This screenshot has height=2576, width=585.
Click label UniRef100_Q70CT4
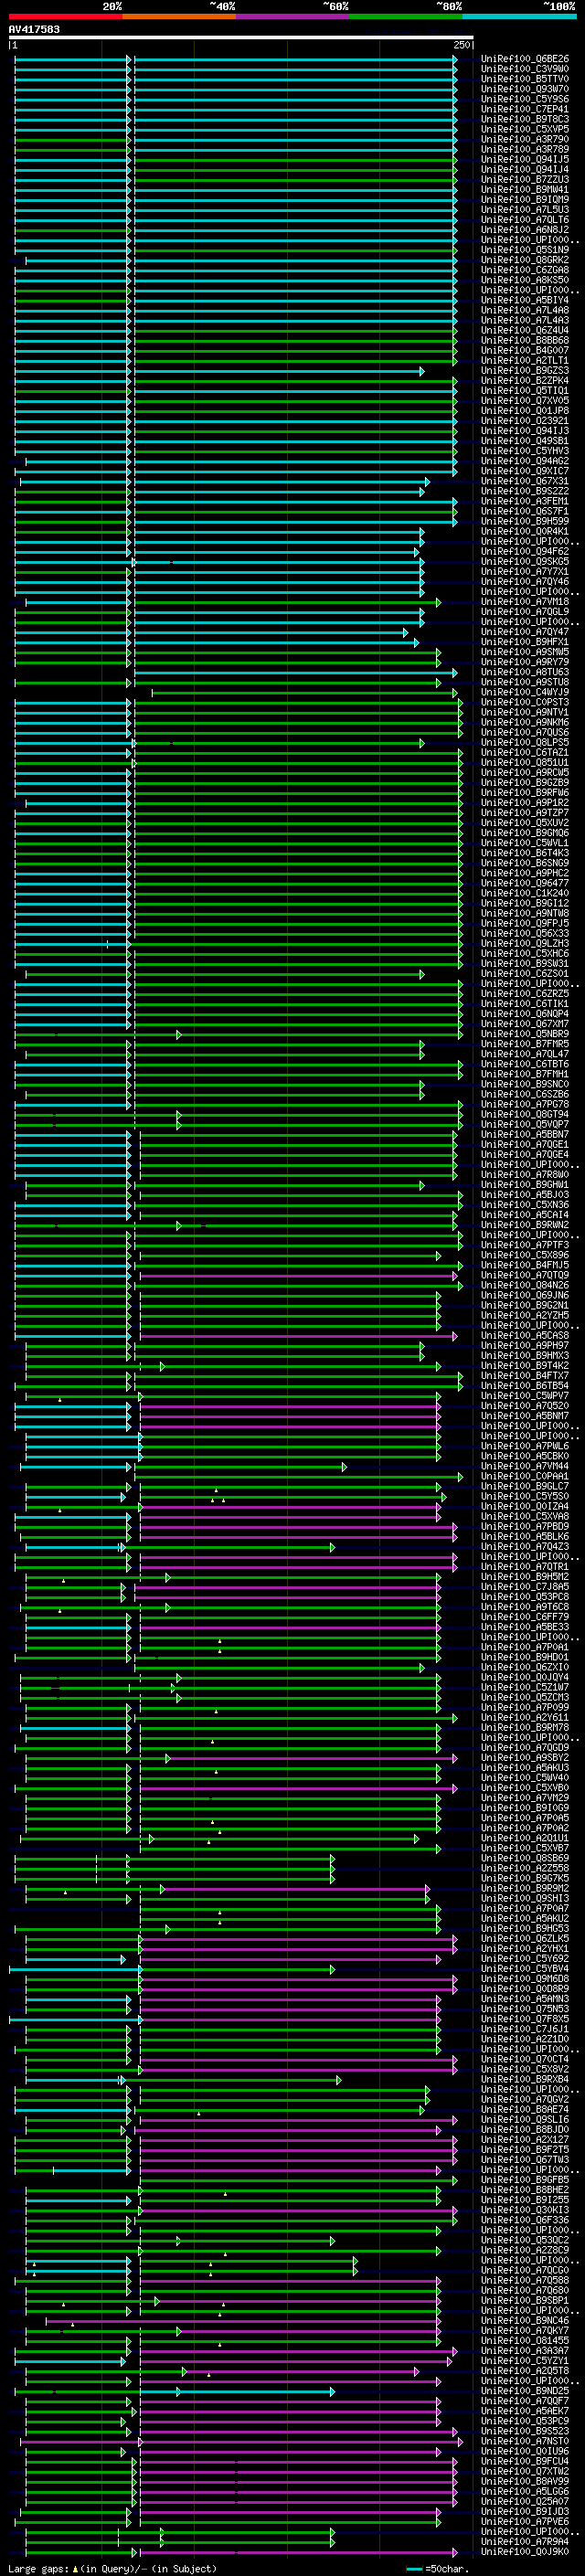coord(525,2059)
